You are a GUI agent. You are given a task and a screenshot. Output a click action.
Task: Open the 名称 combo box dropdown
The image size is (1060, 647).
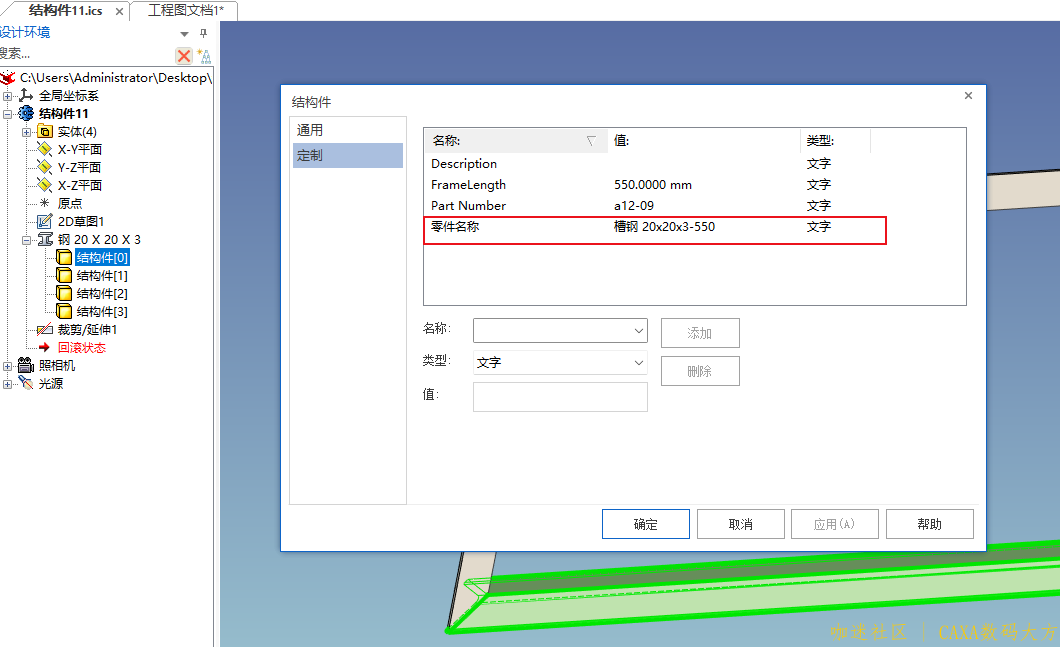[638, 331]
